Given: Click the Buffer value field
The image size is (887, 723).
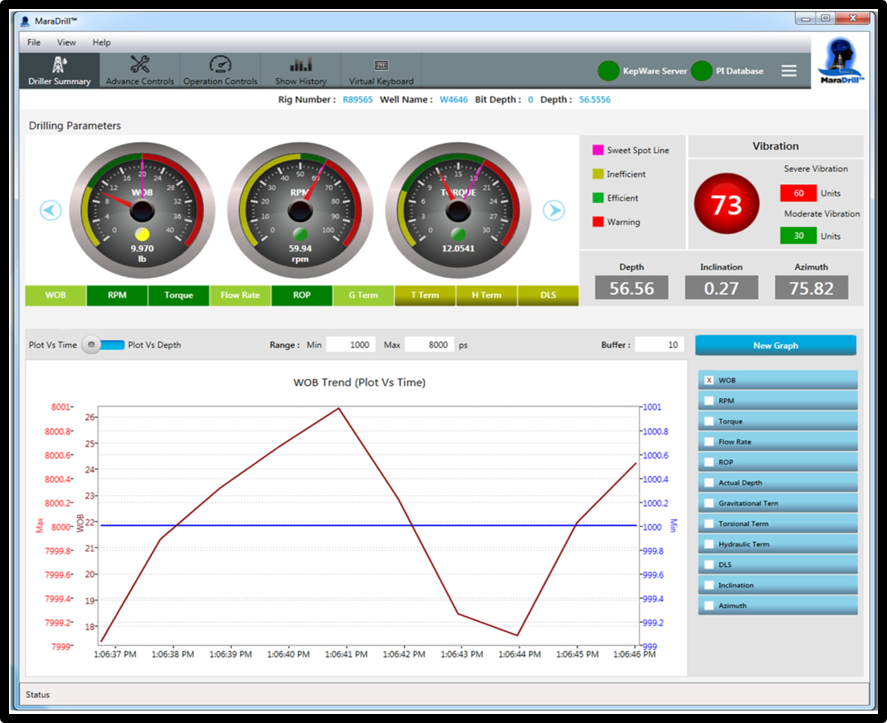Looking at the screenshot, I should [x=659, y=345].
